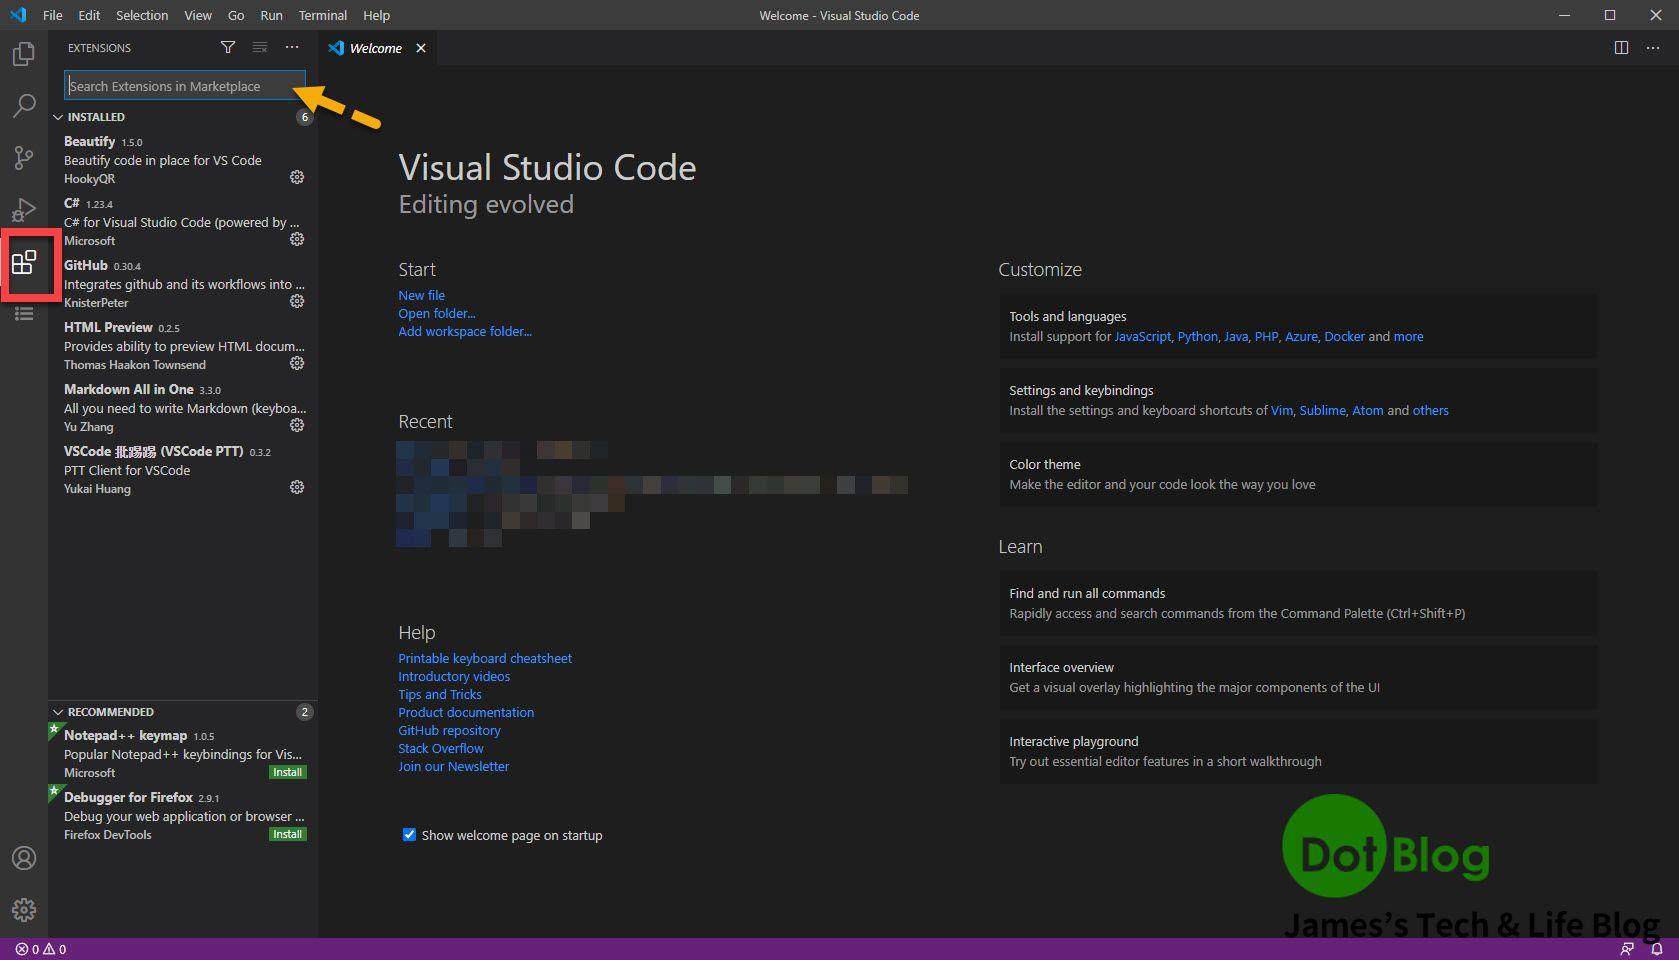Screen dimensions: 1679x960
Task: Click the Accounts icon above settings
Action: 24,858
